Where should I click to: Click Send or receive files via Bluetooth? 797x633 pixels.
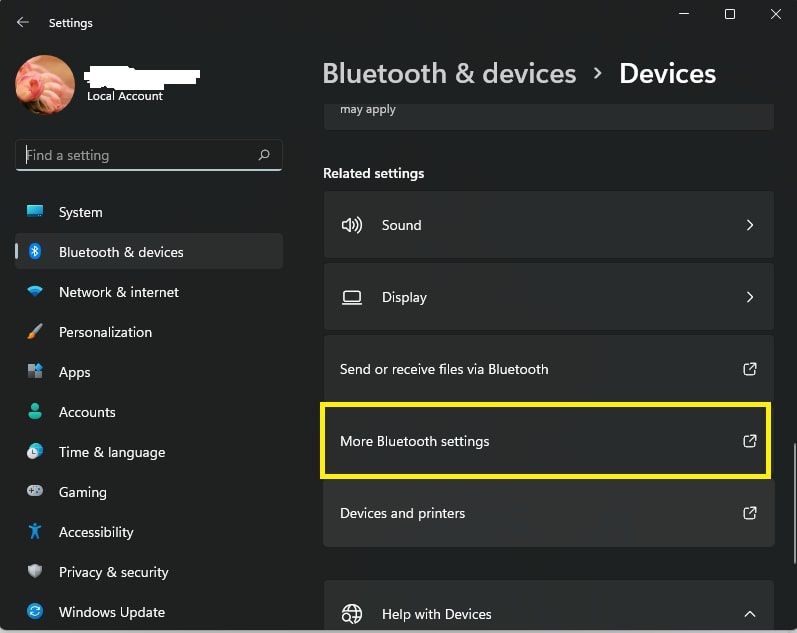coord(549,369)
